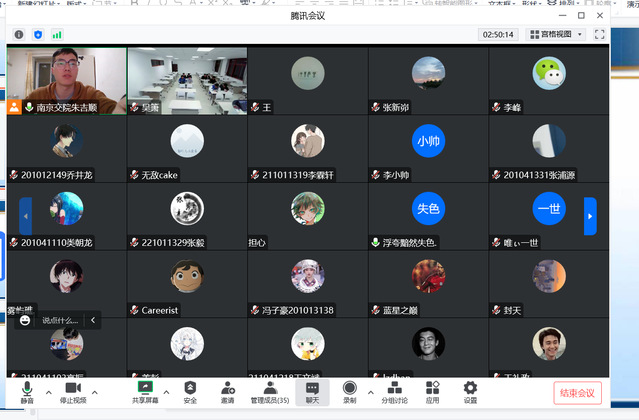Start recording with 录制 button

349,392
